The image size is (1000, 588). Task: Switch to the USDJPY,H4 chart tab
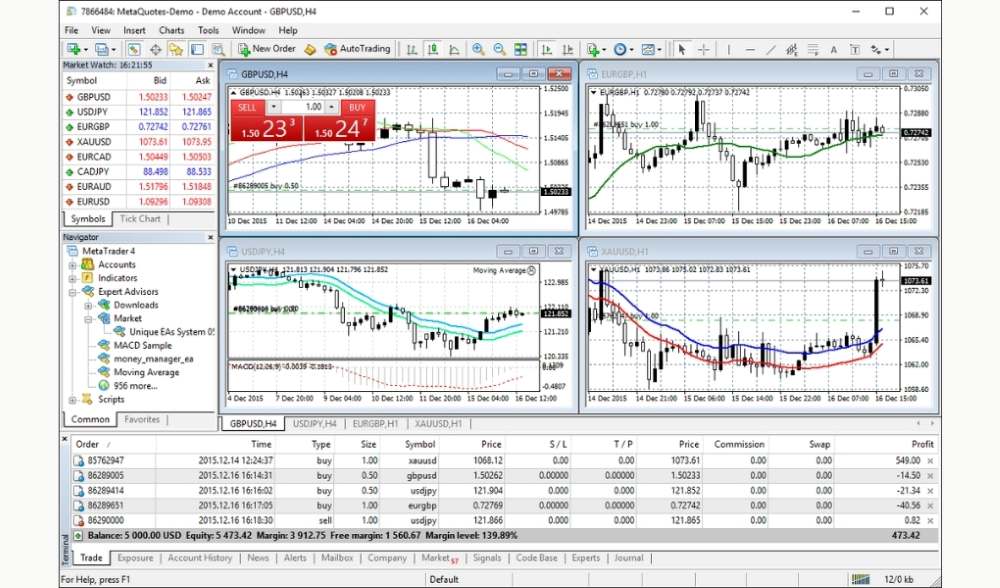click(314, 423)
